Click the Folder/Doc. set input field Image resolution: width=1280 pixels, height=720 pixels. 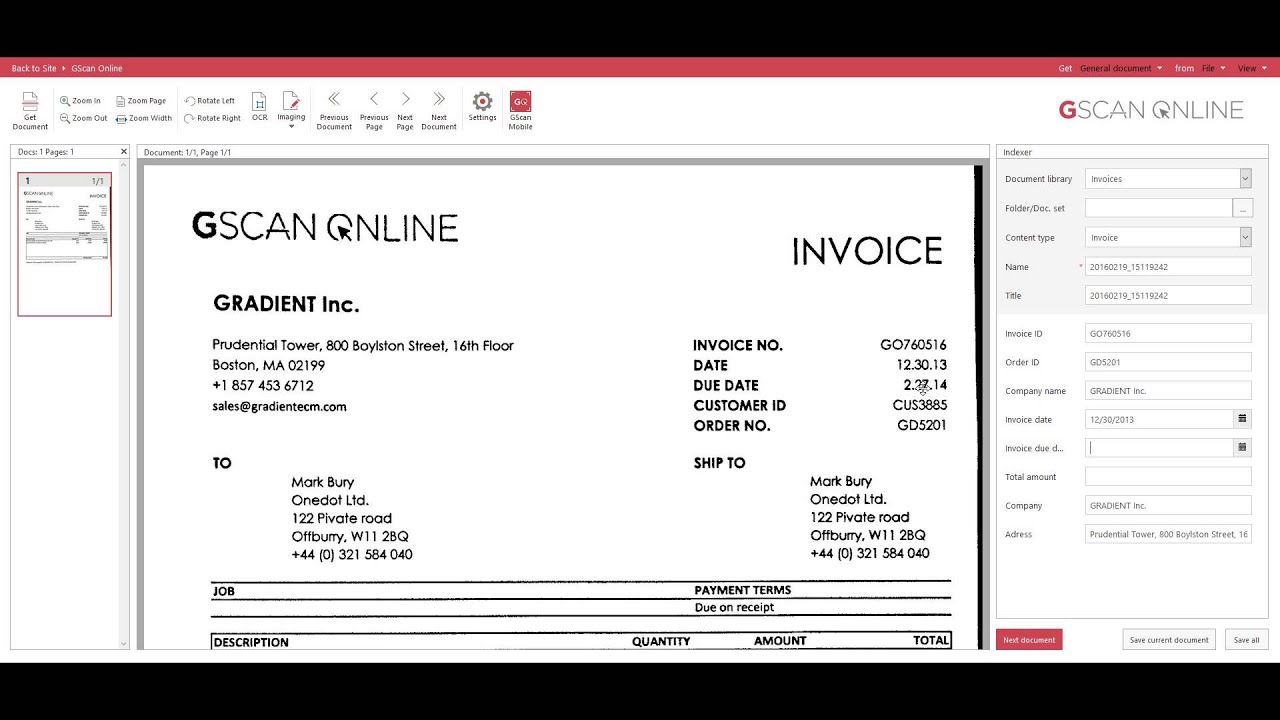[x=1159, y=208]
